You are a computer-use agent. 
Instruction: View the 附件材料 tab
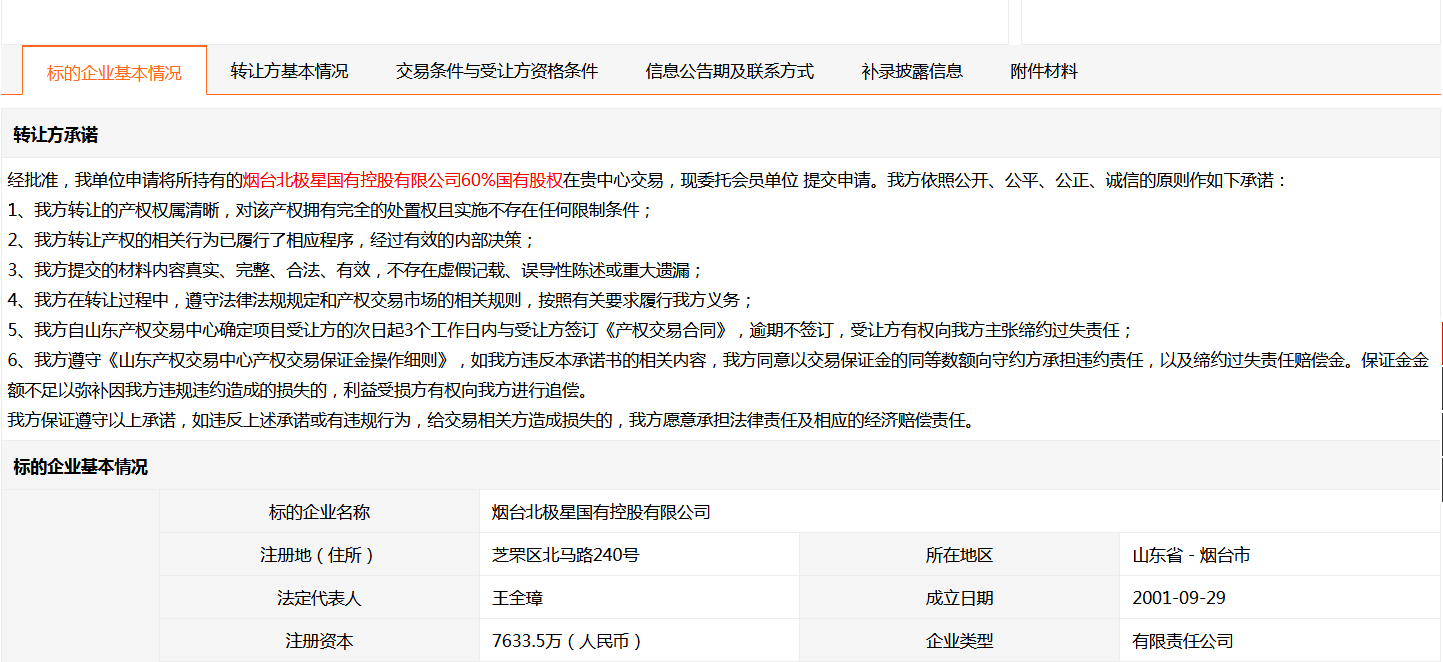[1044, 71]
